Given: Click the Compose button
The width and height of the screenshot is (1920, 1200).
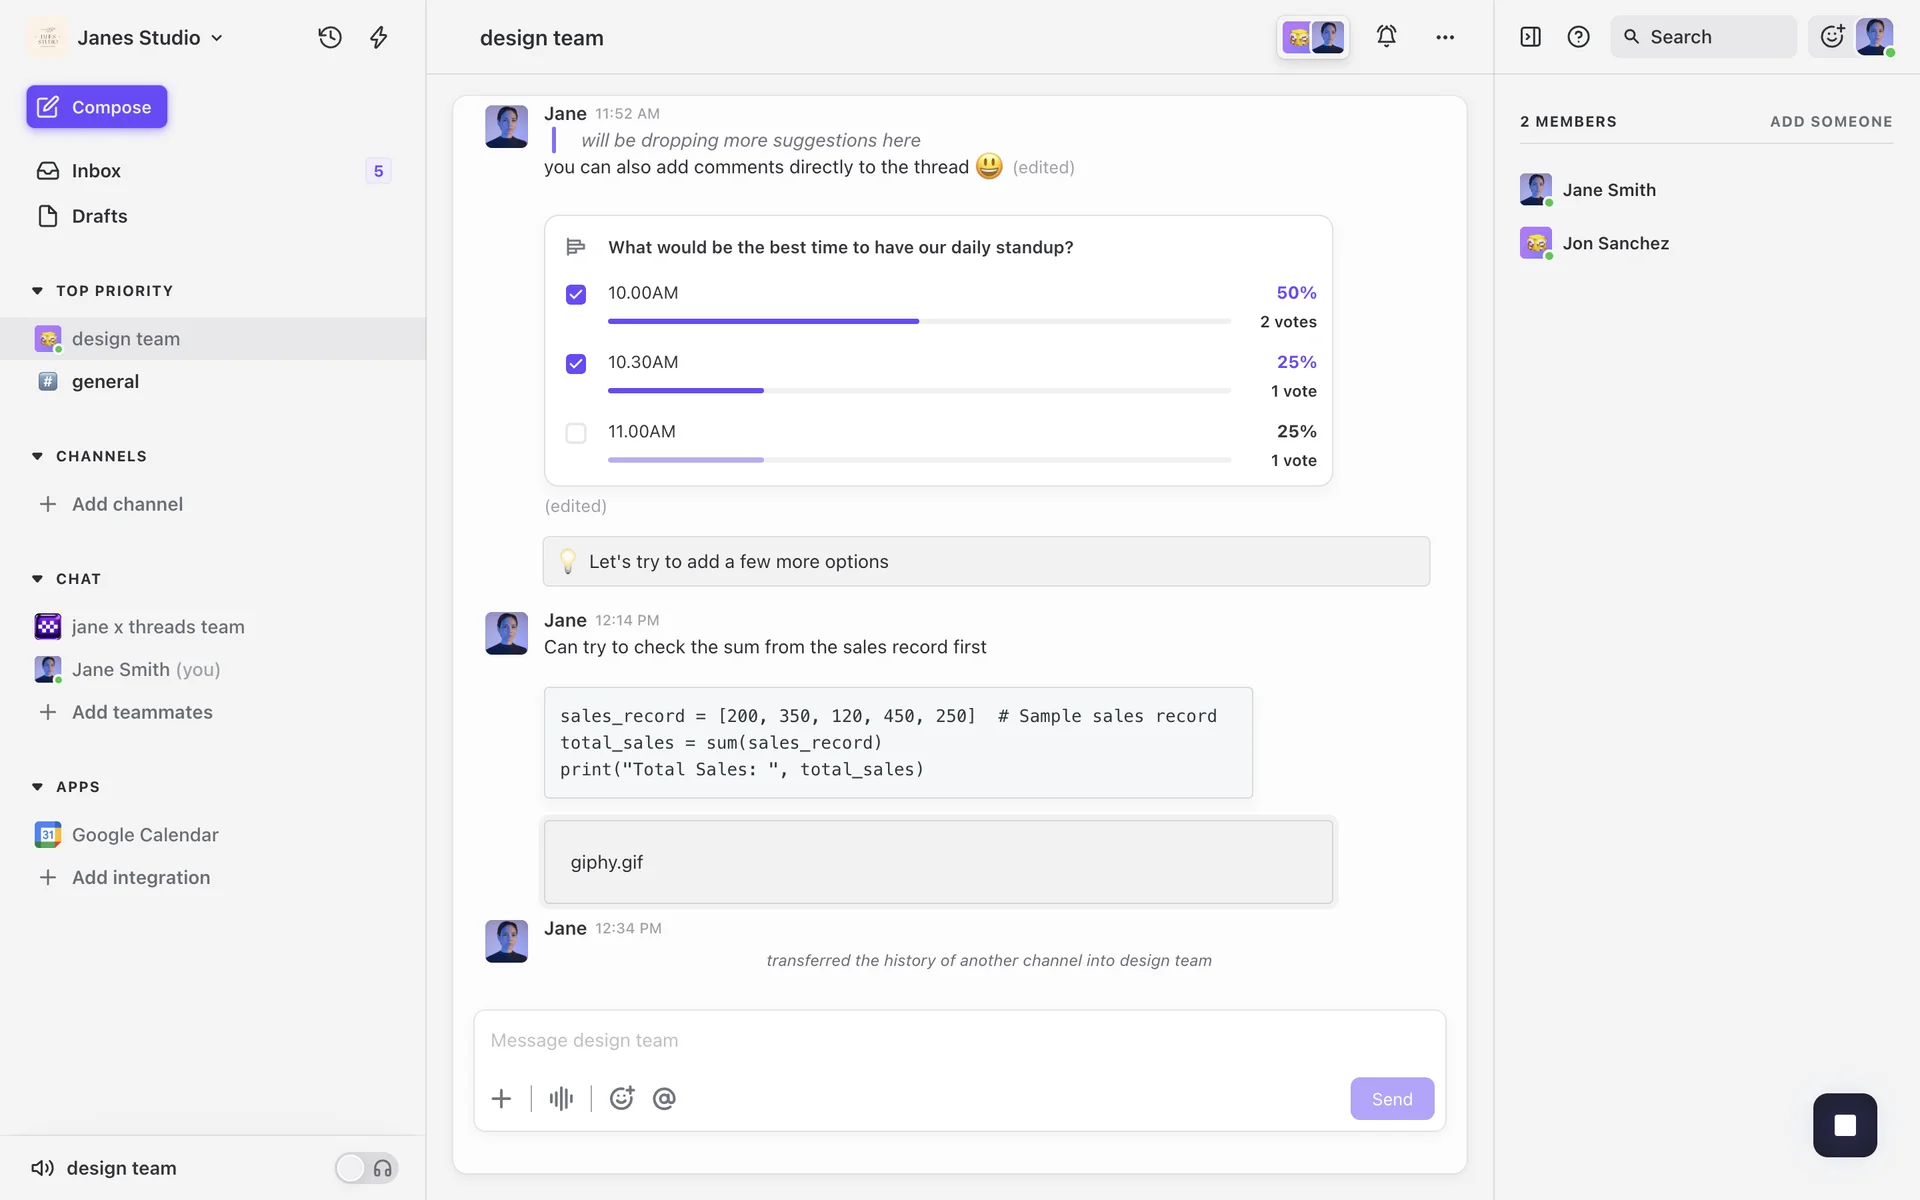Looking at the screenshot, I should click(97, 107).
